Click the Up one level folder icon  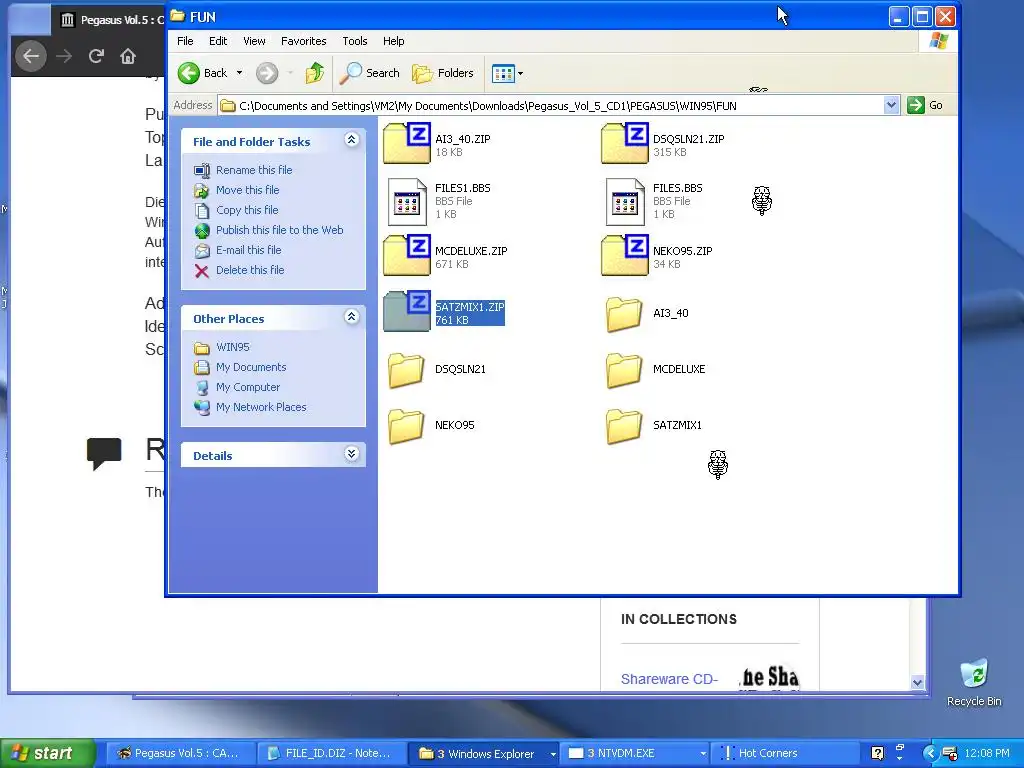(315, 73)
